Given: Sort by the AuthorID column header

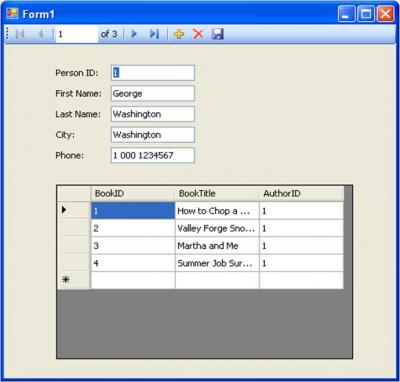Looking at the screenshot, I should point(301,194).
